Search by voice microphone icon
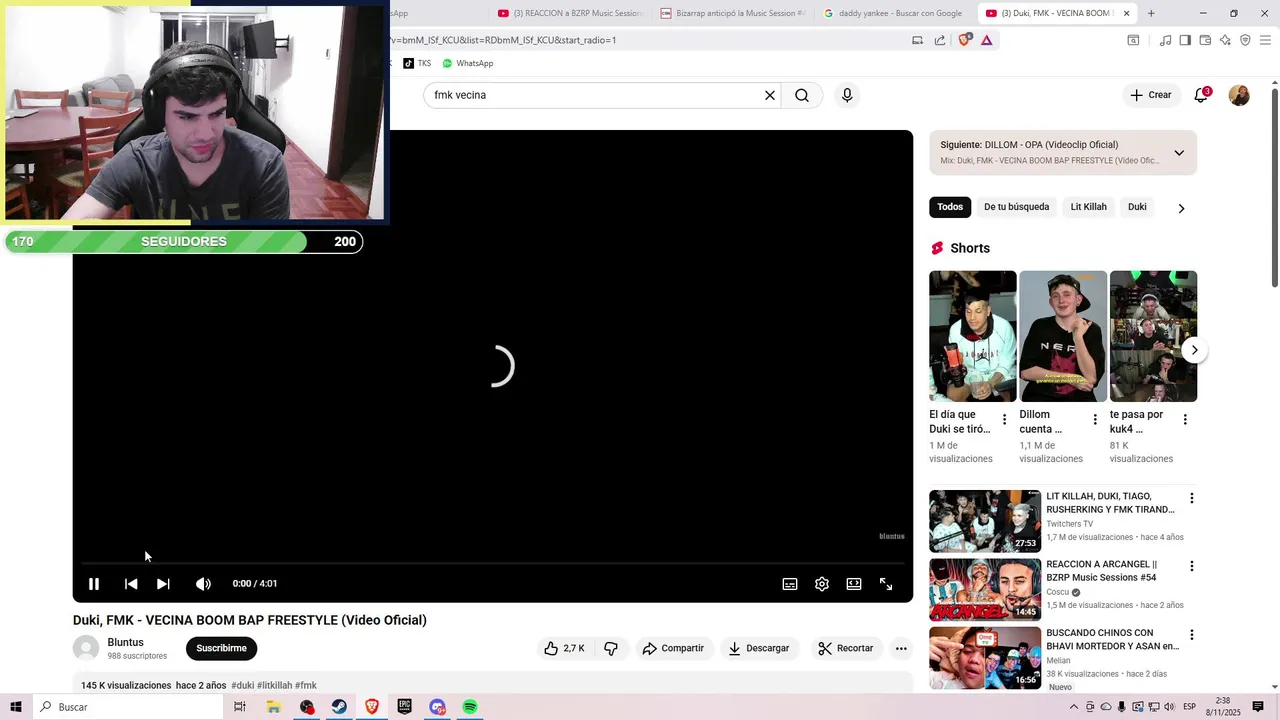The image size is (1280, 720). pyautogui.click(x=847, y=95)
